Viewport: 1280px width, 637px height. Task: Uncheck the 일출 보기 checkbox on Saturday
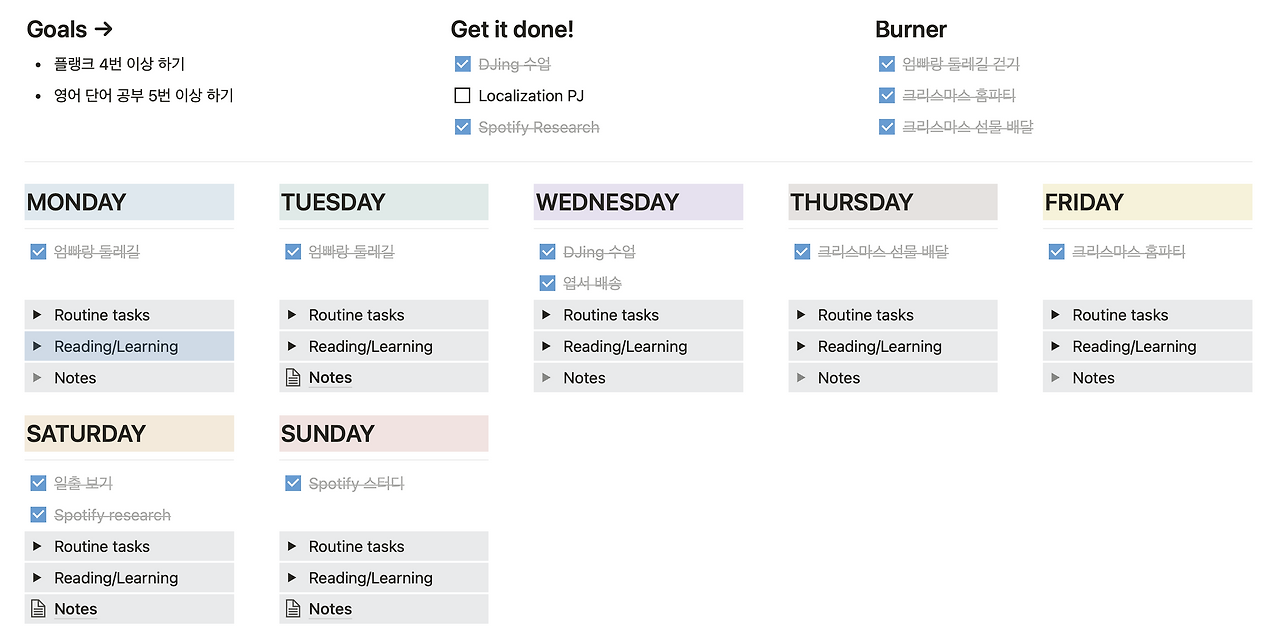[38, 483]
